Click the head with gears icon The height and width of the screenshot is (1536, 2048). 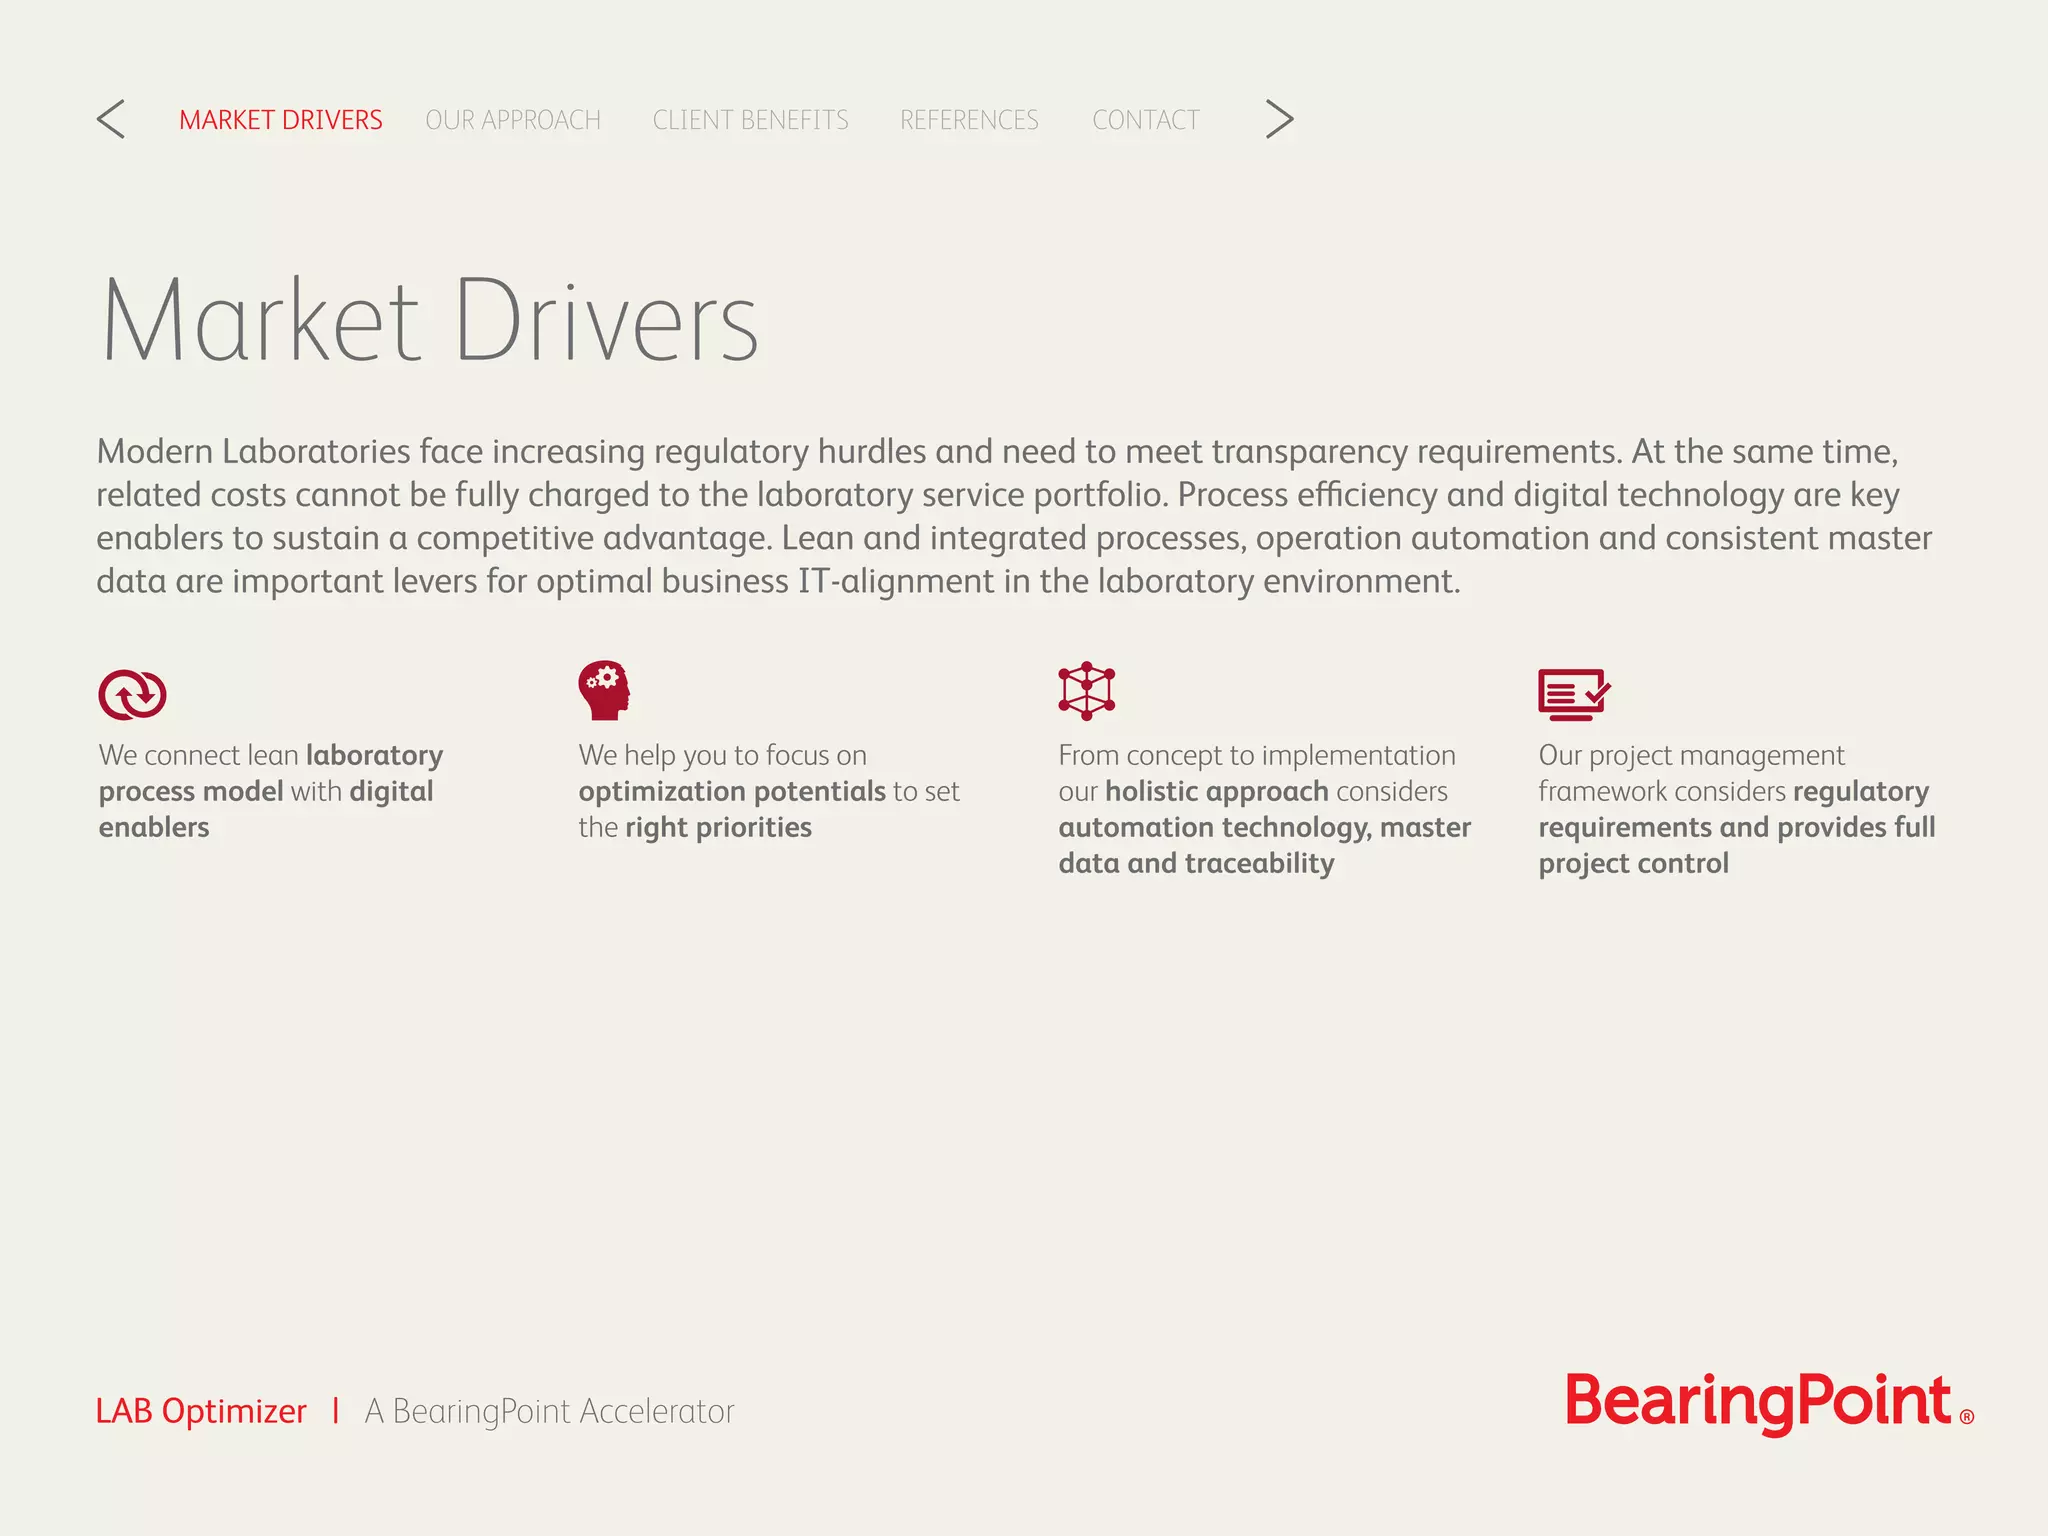604,690
